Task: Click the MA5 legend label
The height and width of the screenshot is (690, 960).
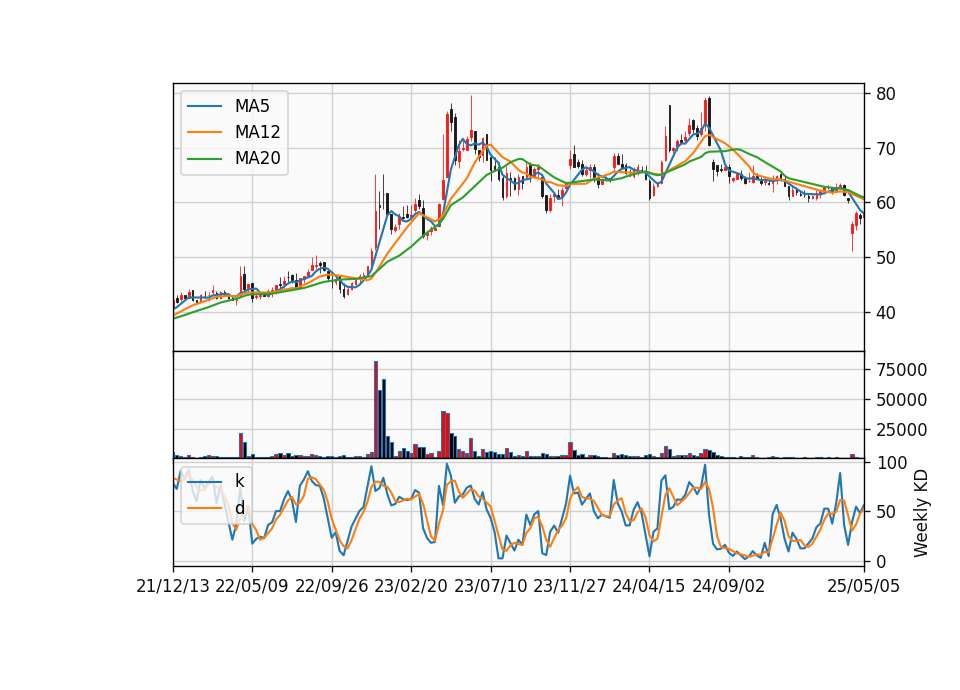Action: click(252, 106)
